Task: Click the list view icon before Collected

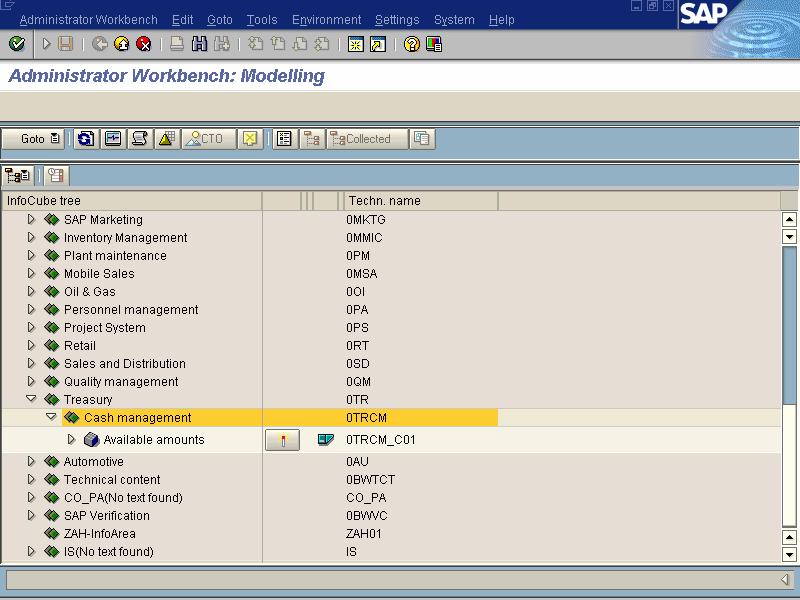Action: click(285, 139)
